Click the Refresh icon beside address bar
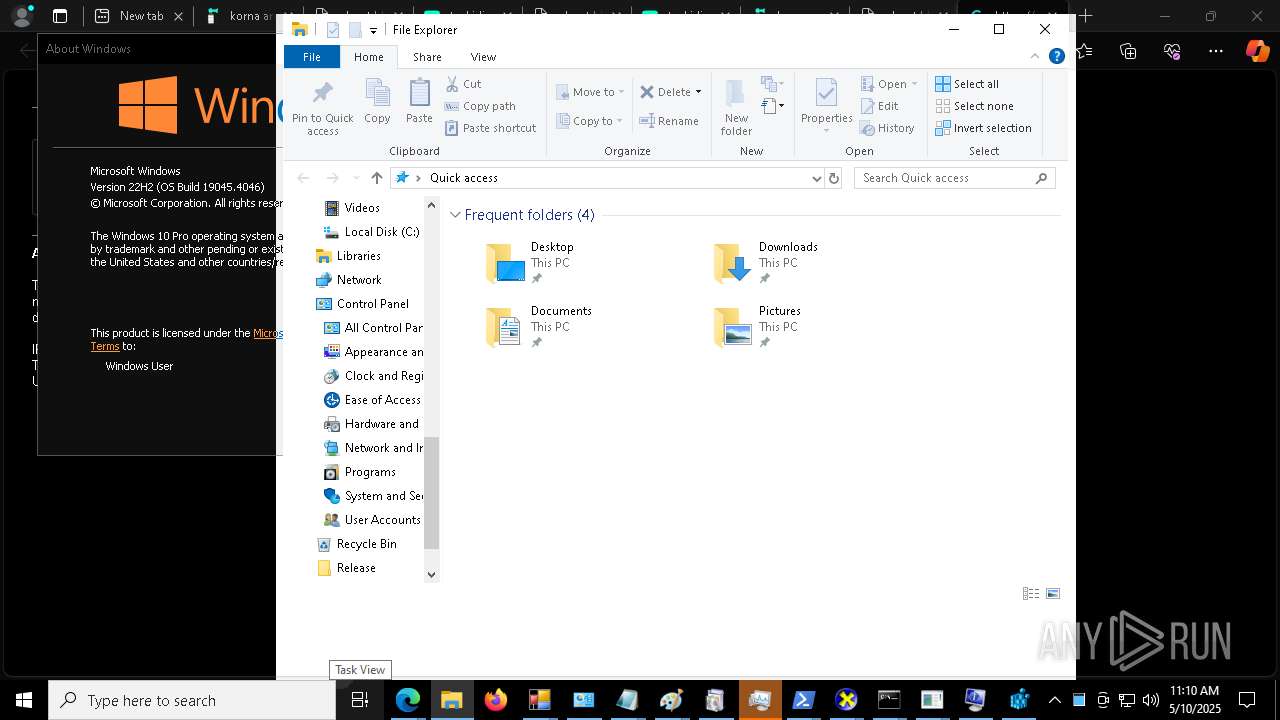Viewport: 1280px width, 720px height. click(834, 178)
